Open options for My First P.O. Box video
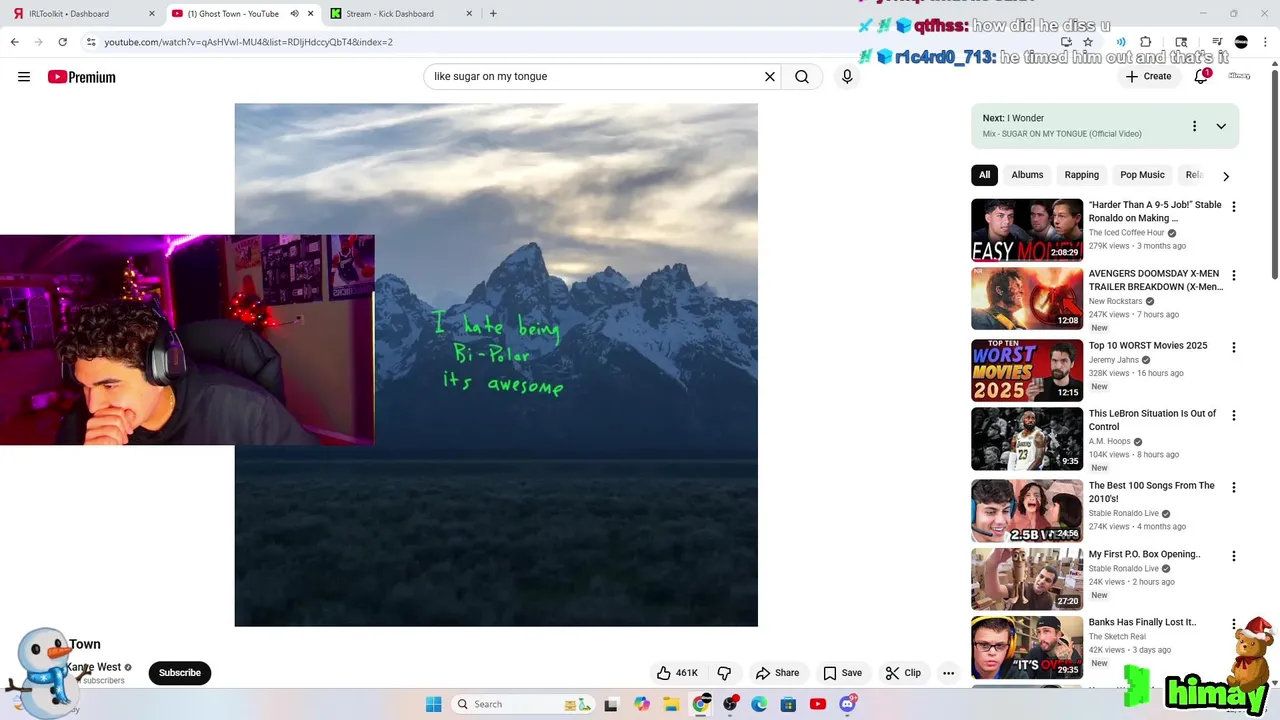 pyautogui.click(x=1233, y=556)
